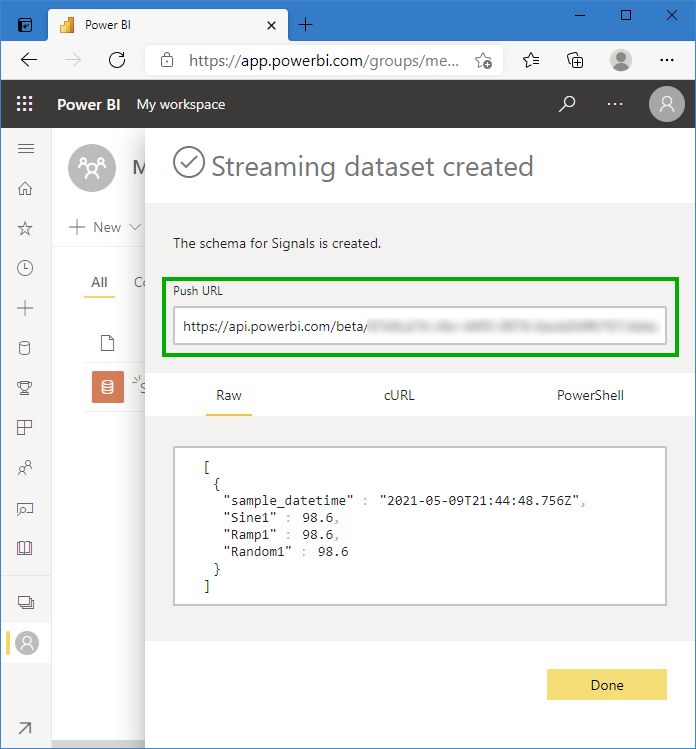Go to Home in side navigation
This screenshot has height=749, width=696.
click(x=25, y=189)
